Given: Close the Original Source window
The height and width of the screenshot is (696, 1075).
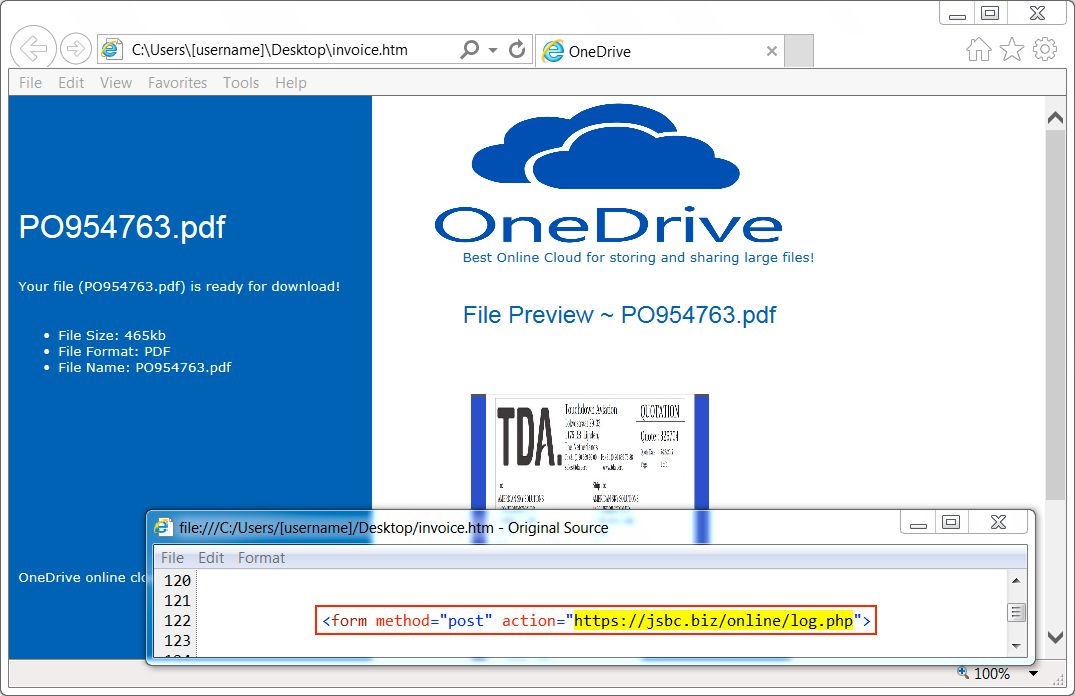Looking at the screenshot, I should coord(998,523).
